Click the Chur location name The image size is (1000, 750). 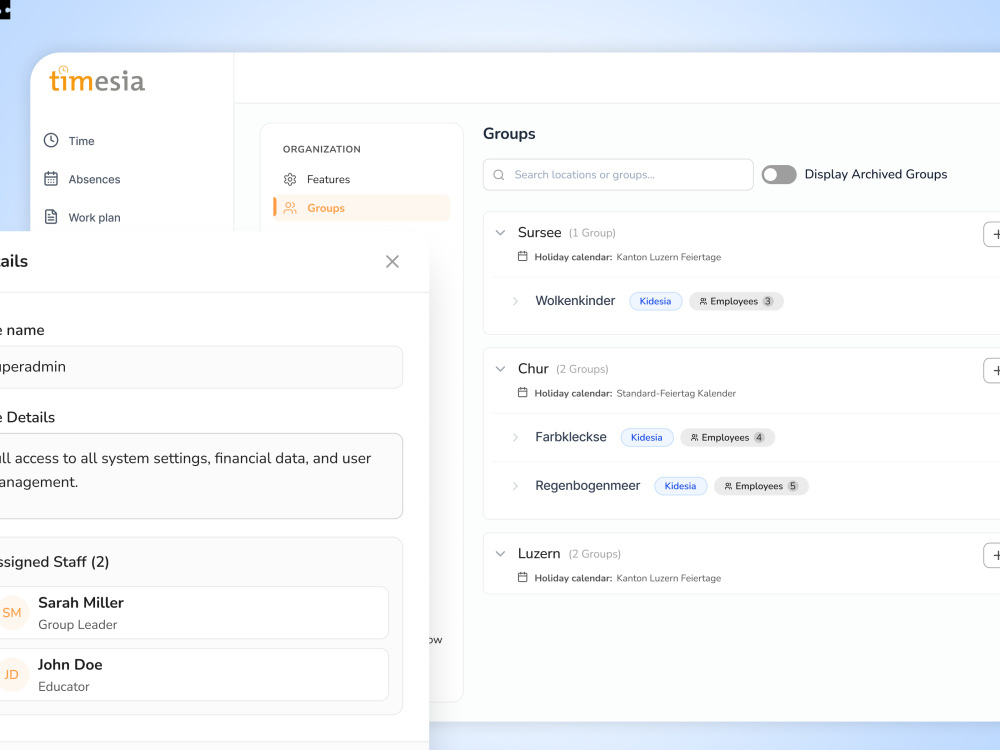[533, 369]
